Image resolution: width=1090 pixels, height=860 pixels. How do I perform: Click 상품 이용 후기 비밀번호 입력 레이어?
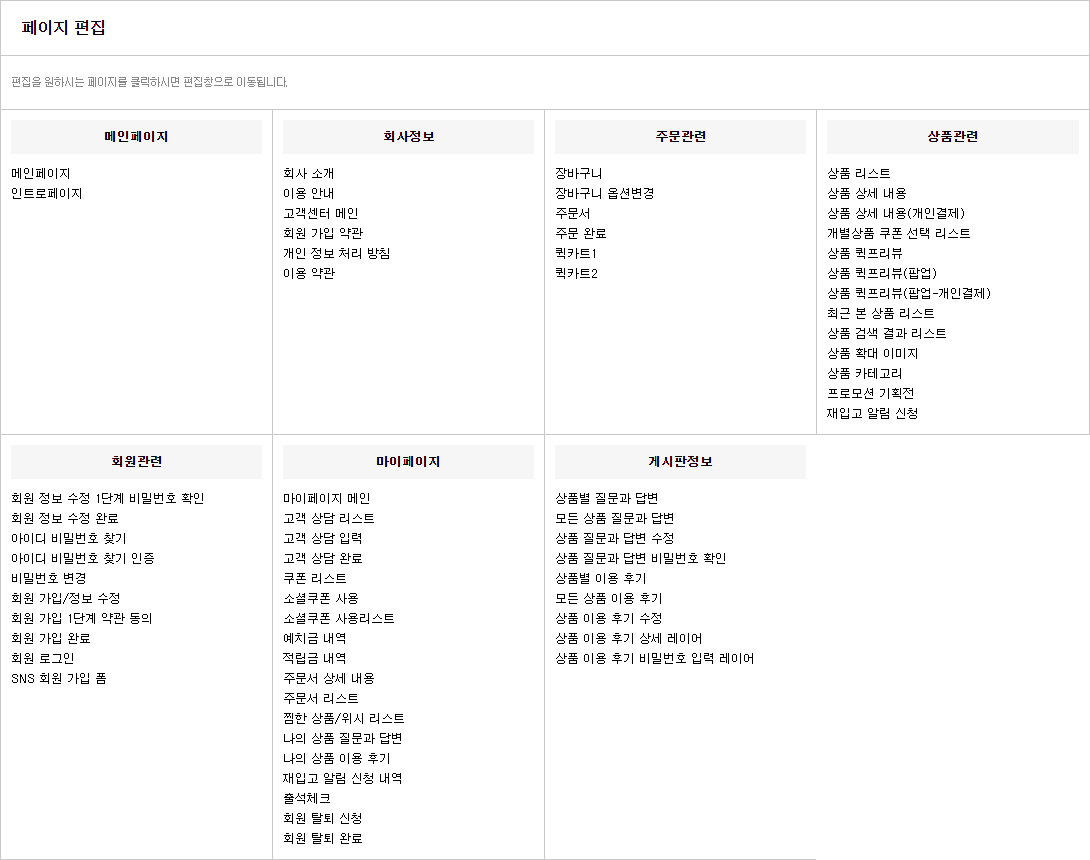coord(655,658)
